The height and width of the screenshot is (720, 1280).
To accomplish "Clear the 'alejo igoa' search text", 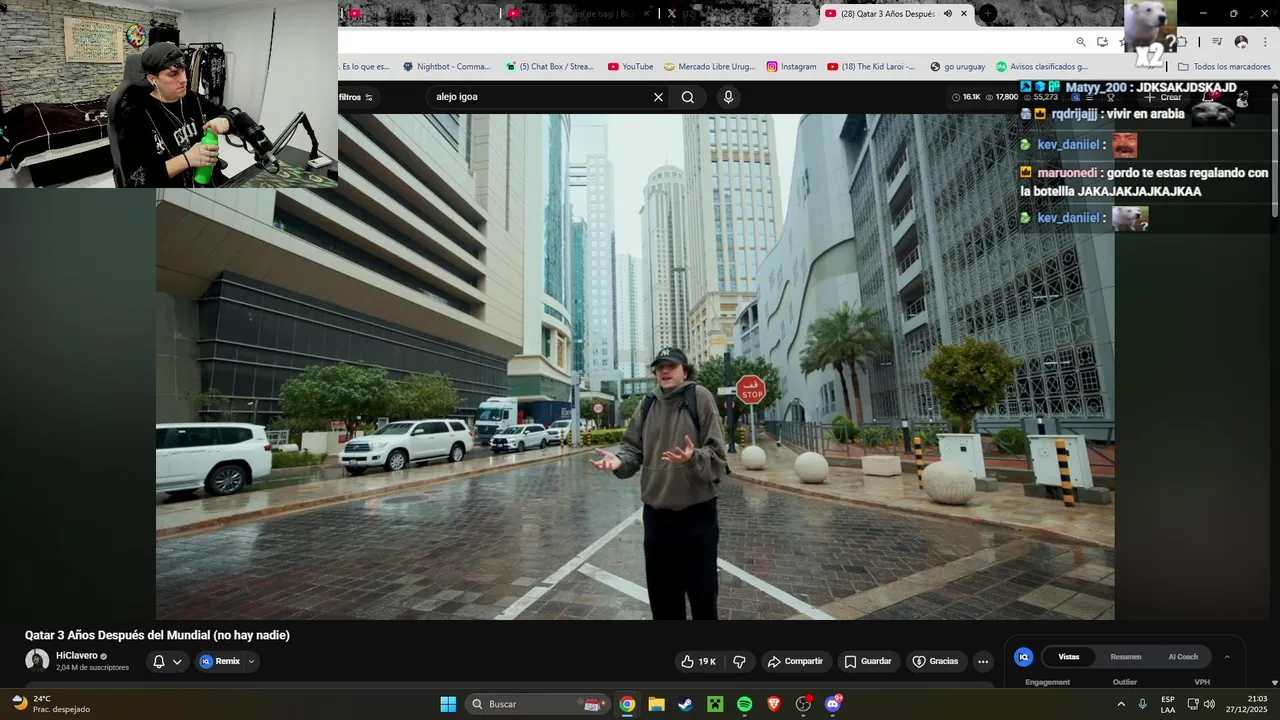I will click(x=658, y=97).
